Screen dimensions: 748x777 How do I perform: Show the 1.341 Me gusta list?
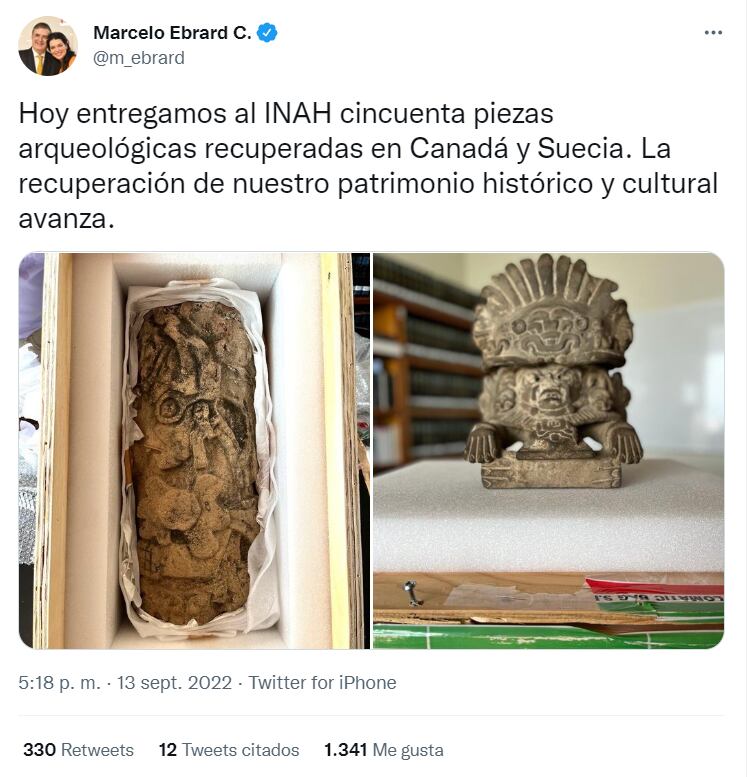point(384,750)
